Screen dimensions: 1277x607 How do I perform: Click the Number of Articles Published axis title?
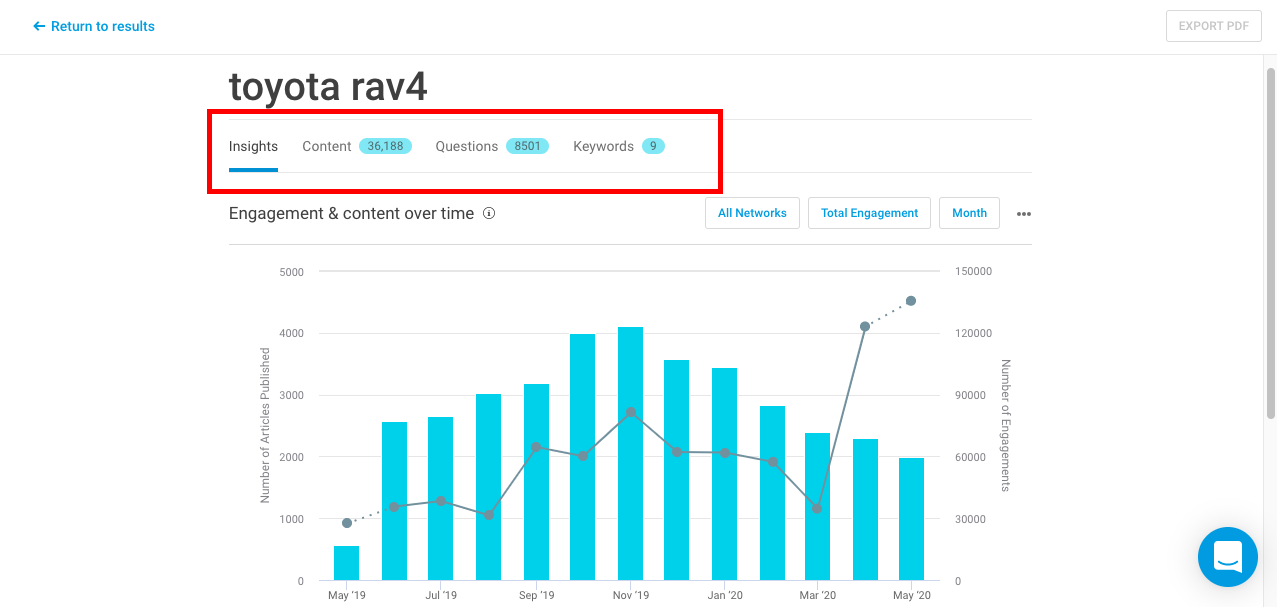266,425
